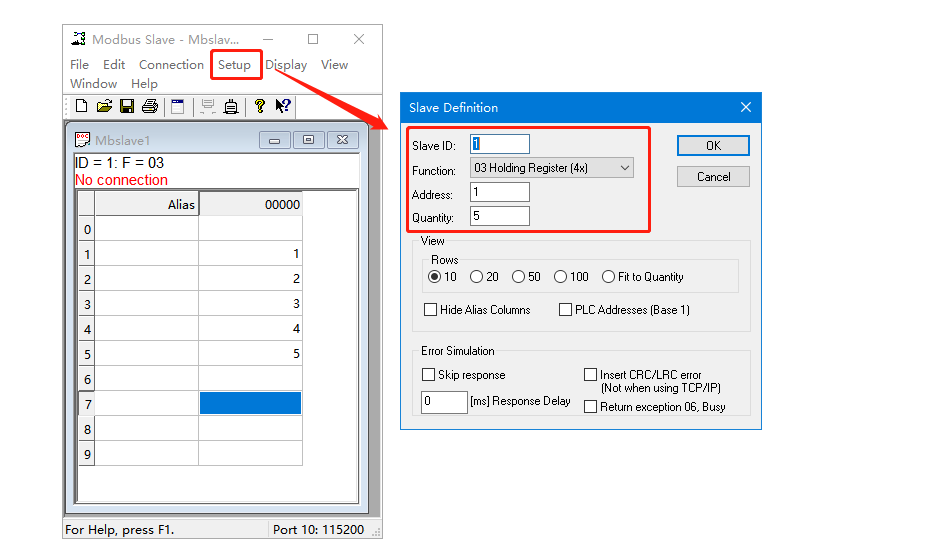The width and height of the screenshot is (932, 559).
Task: Select the 100 rows radio button
Action: (x=560, y=277)
